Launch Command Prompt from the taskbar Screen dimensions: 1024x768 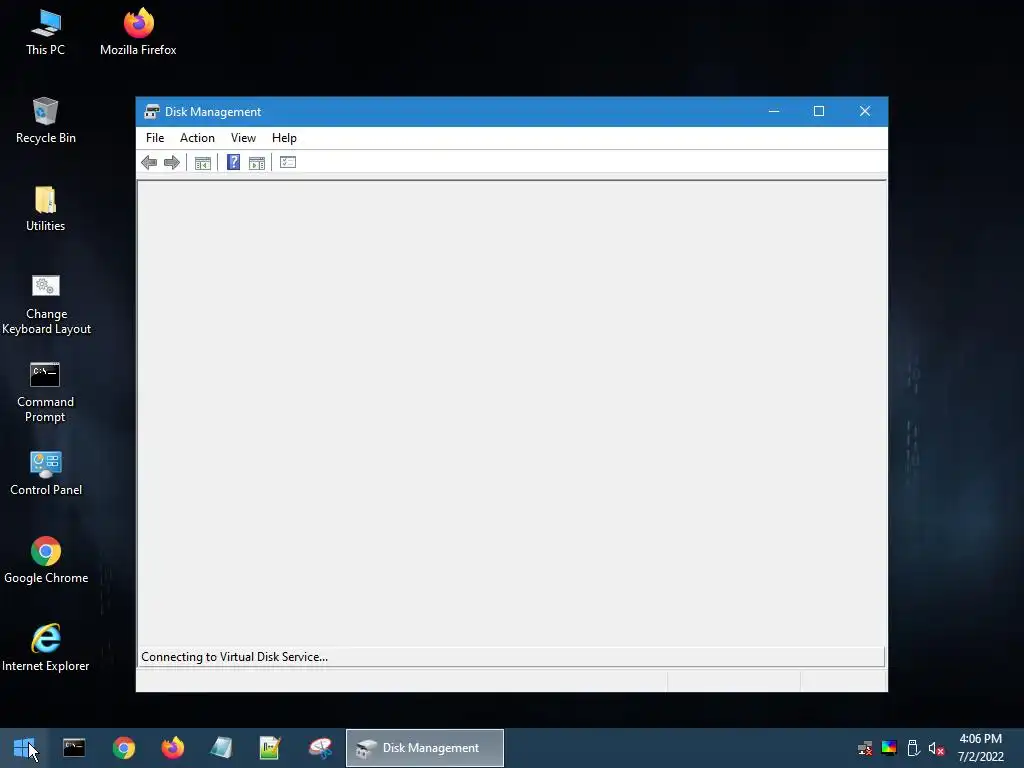(x=74, y=748)
